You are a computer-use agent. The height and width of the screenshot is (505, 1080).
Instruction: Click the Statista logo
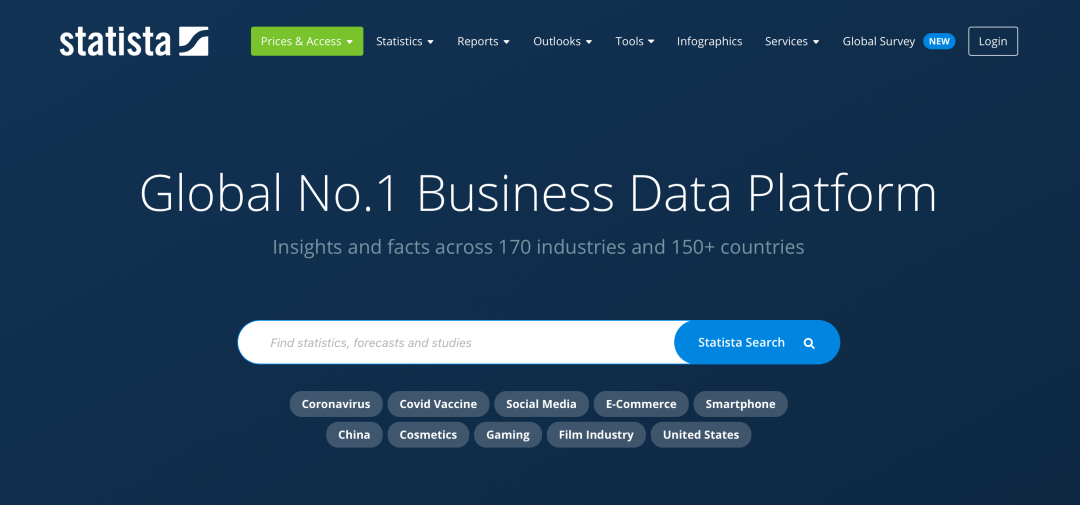click(x=134, y=41)
